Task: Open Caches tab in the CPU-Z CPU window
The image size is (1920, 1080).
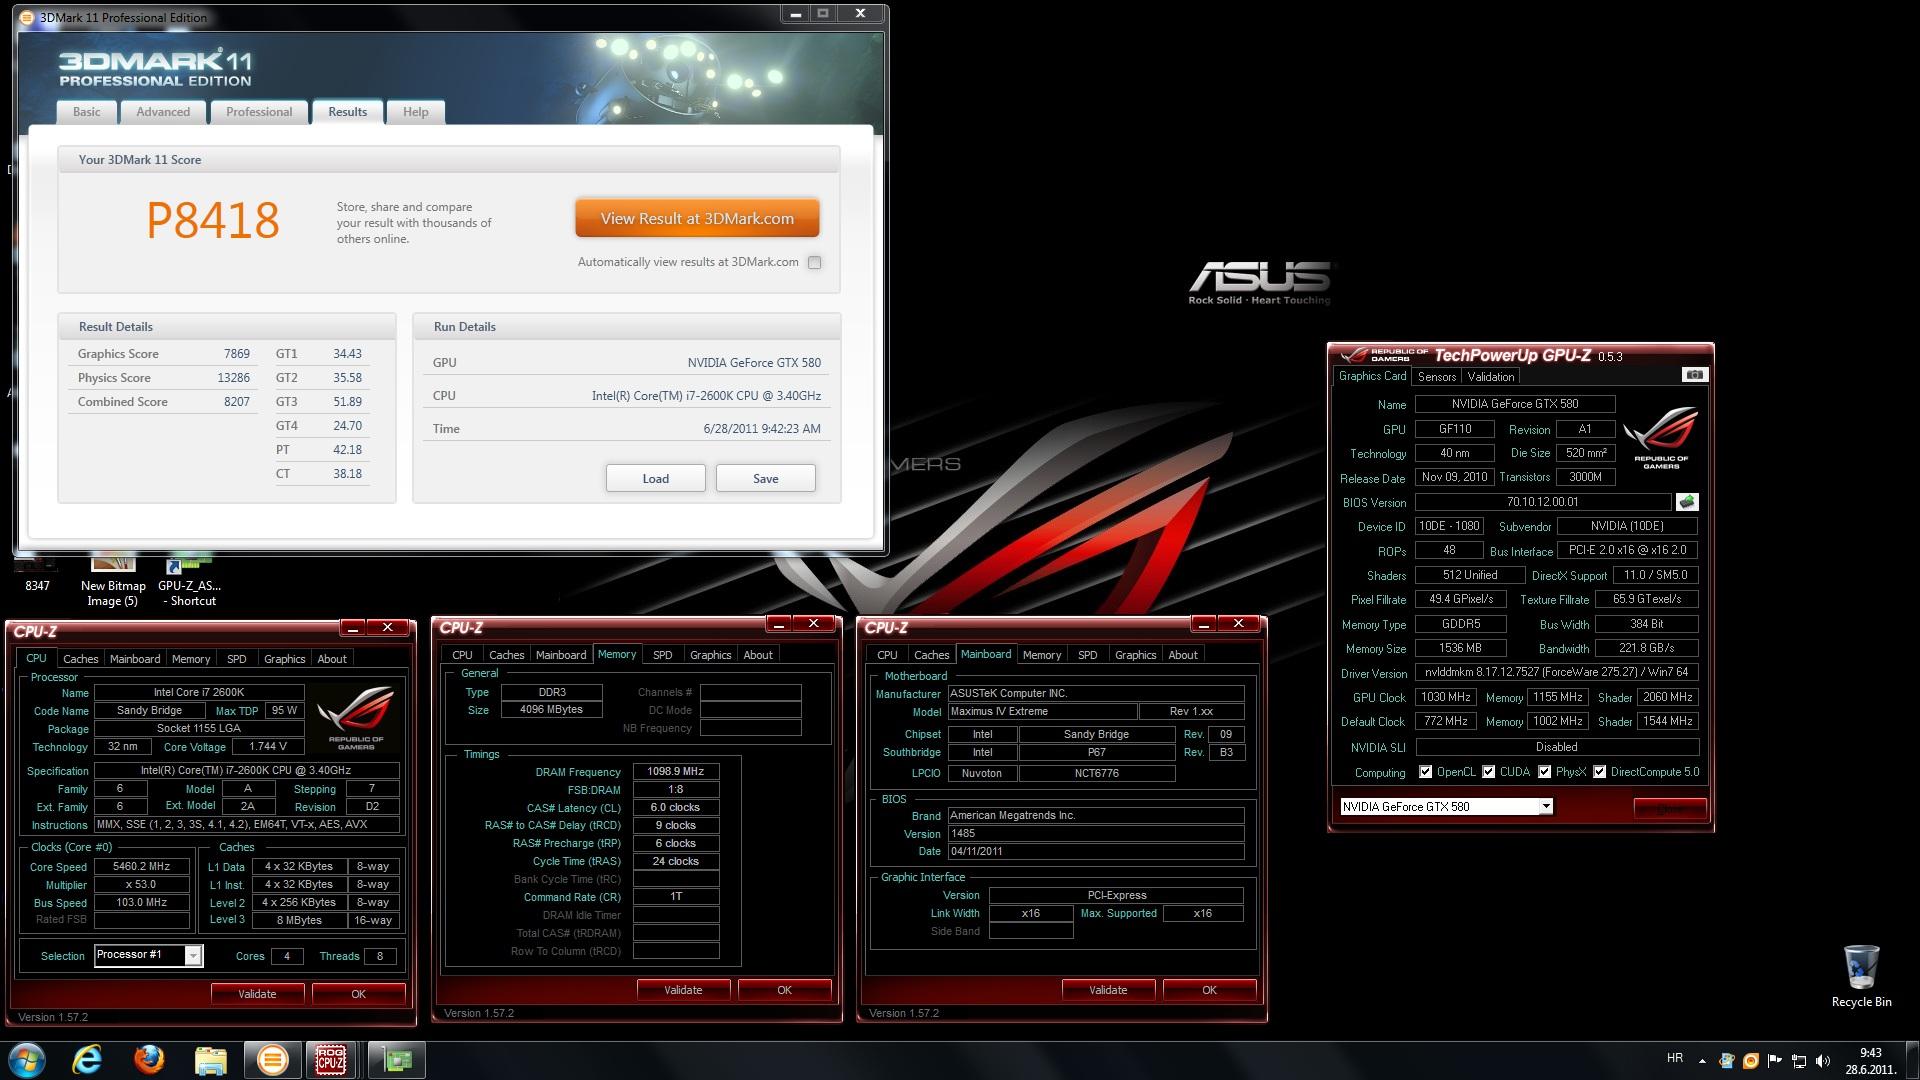Action: coord(81,659)
